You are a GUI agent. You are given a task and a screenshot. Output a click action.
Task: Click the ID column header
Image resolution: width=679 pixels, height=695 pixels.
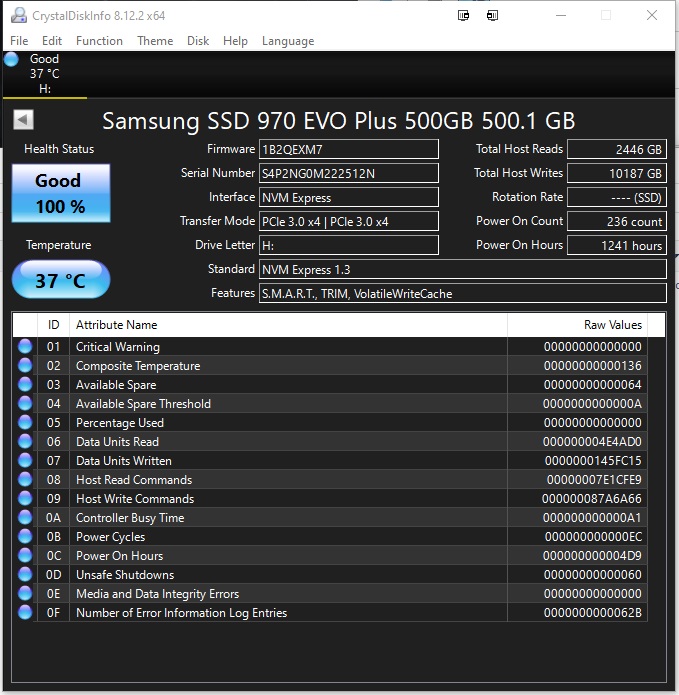point(54,325)
